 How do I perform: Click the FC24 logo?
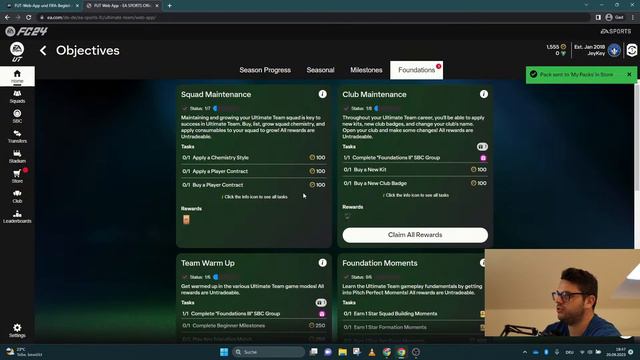[27, 31]
